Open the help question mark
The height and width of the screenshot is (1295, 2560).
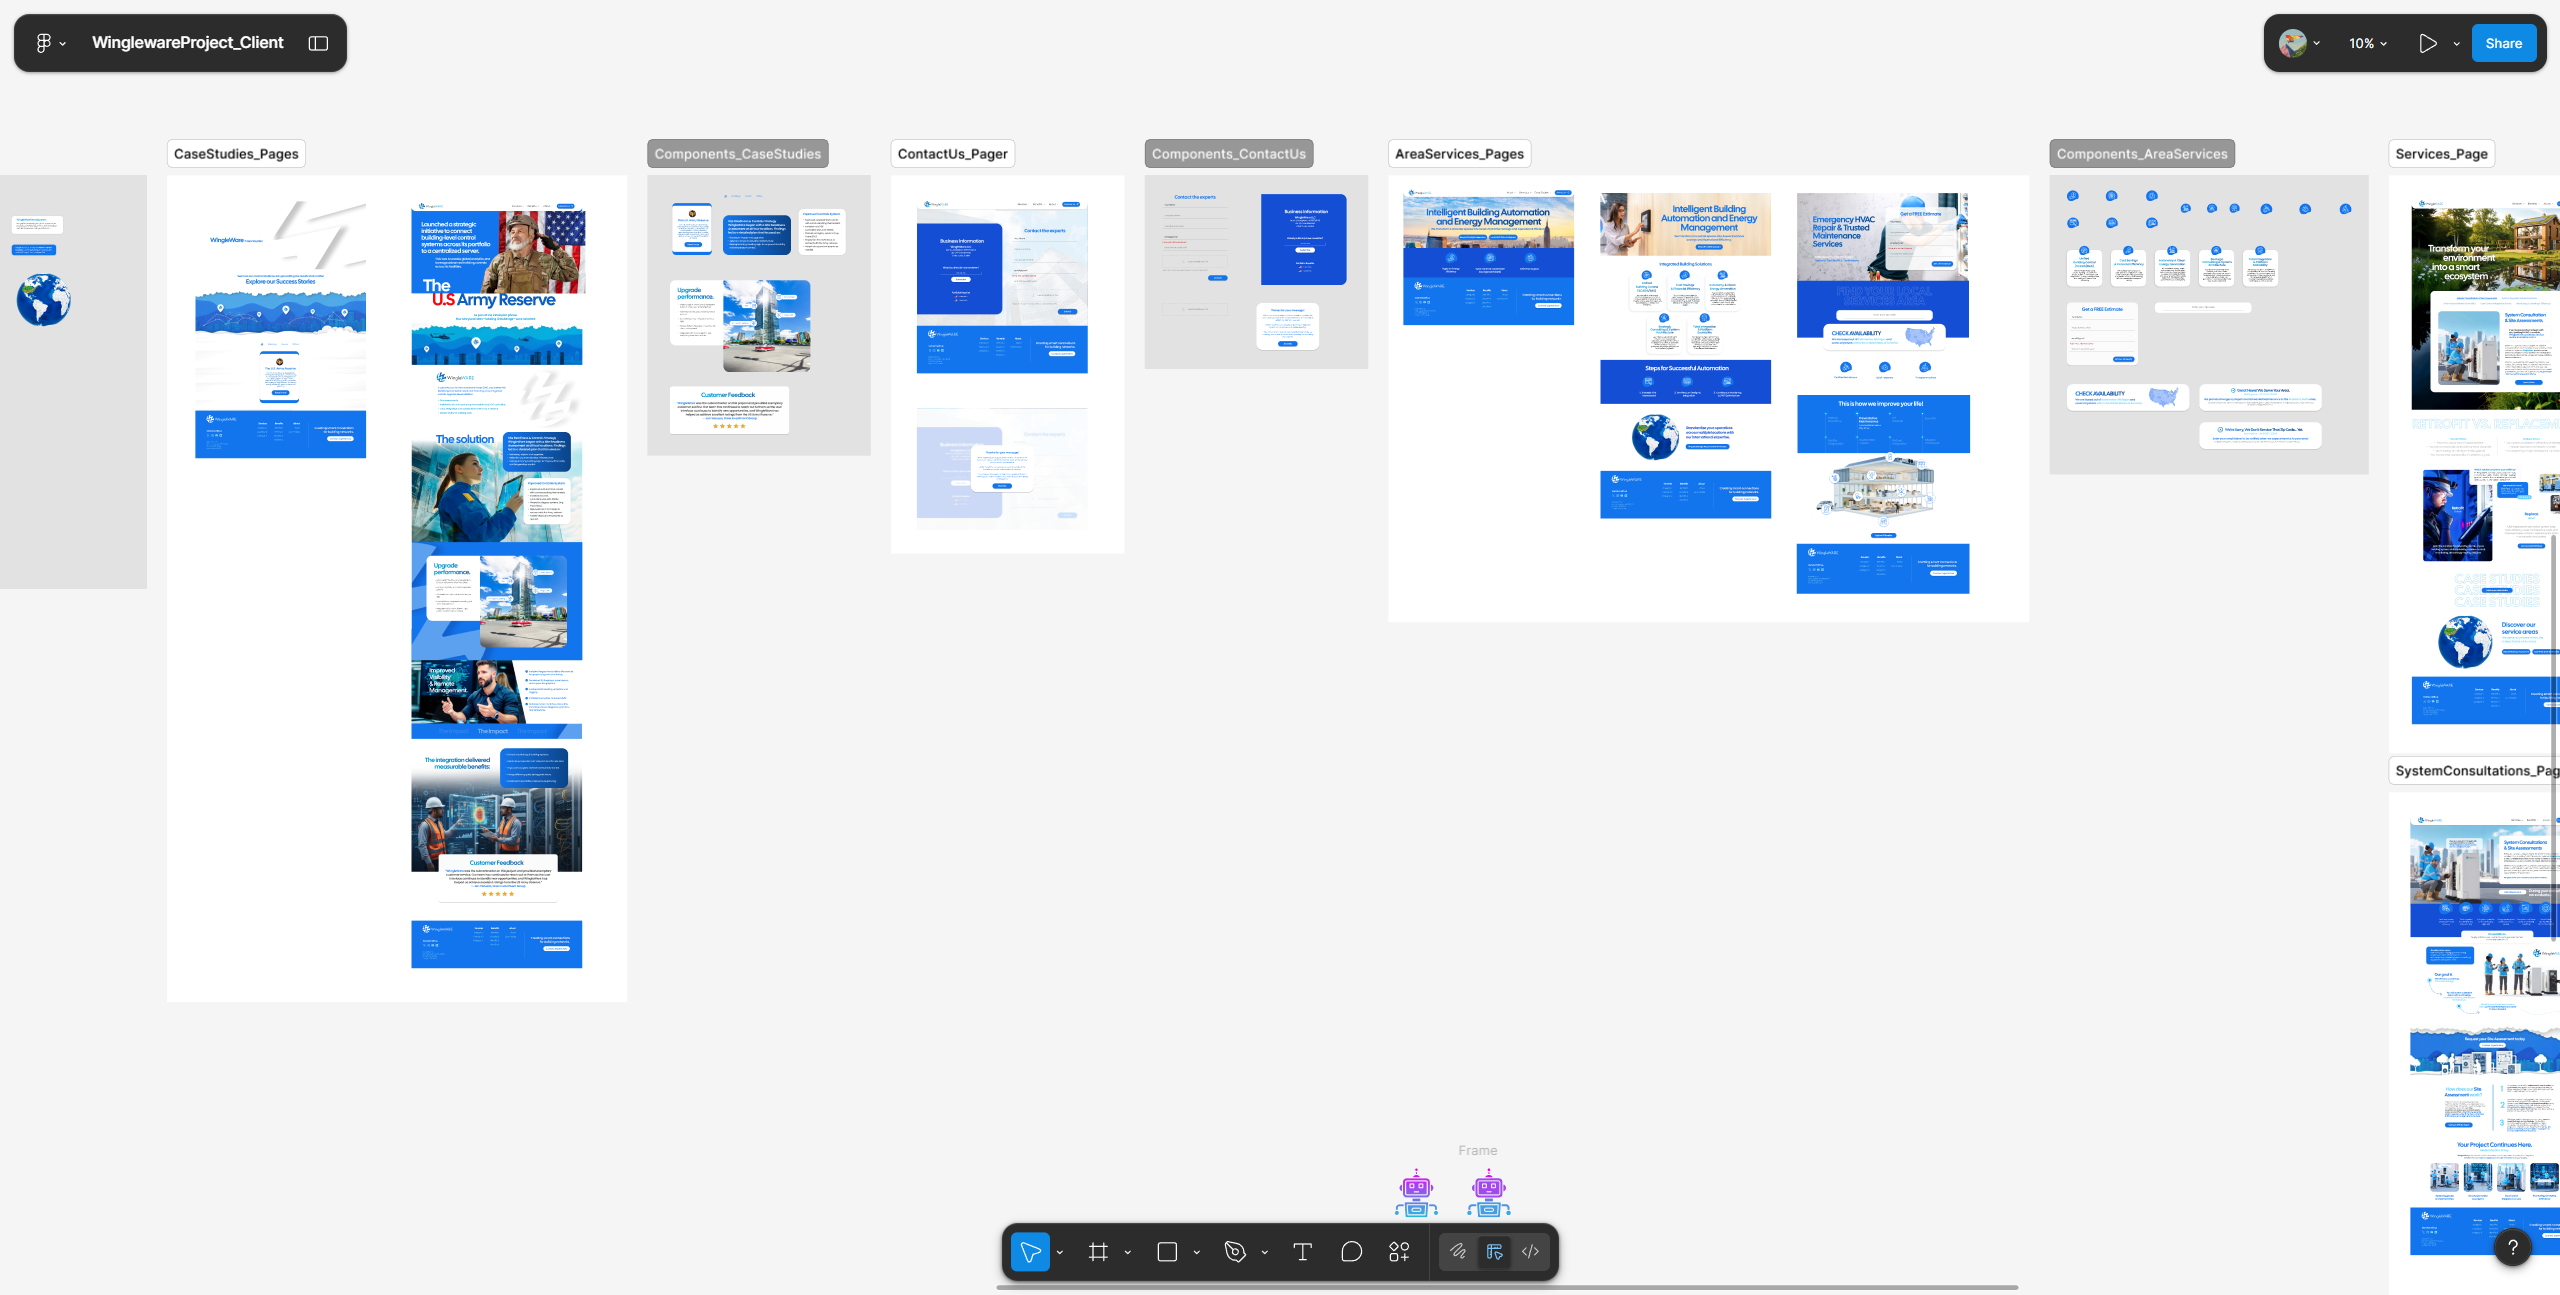tap(2512, 1247)
